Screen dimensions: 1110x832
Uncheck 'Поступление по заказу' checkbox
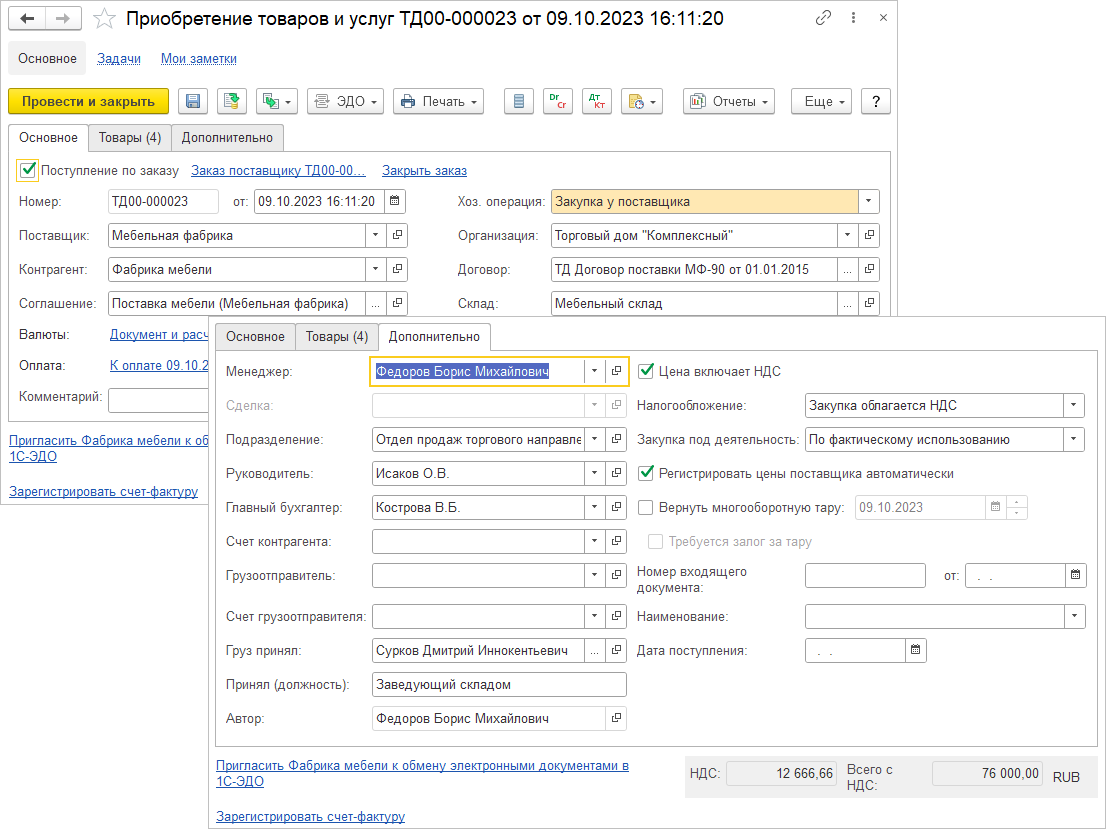[x=28, y=170]
